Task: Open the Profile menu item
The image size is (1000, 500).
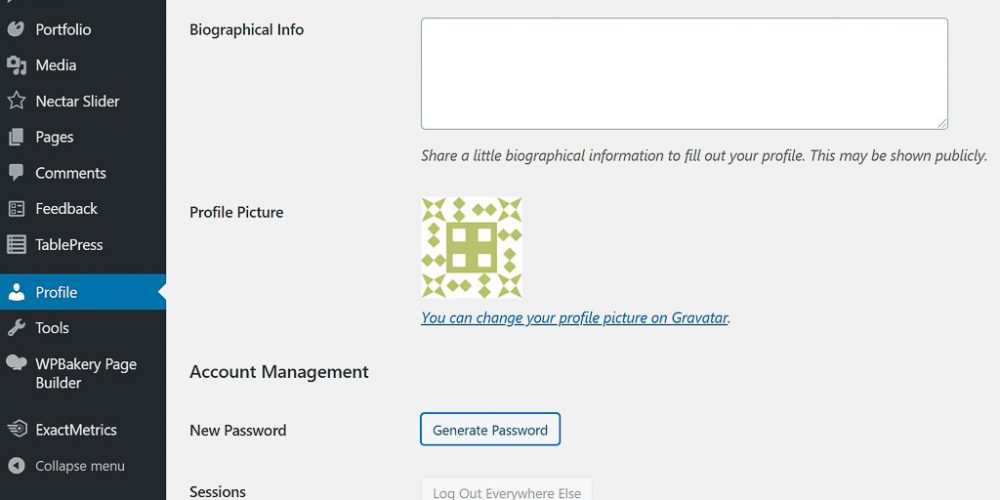Action: tap(56, 292)
